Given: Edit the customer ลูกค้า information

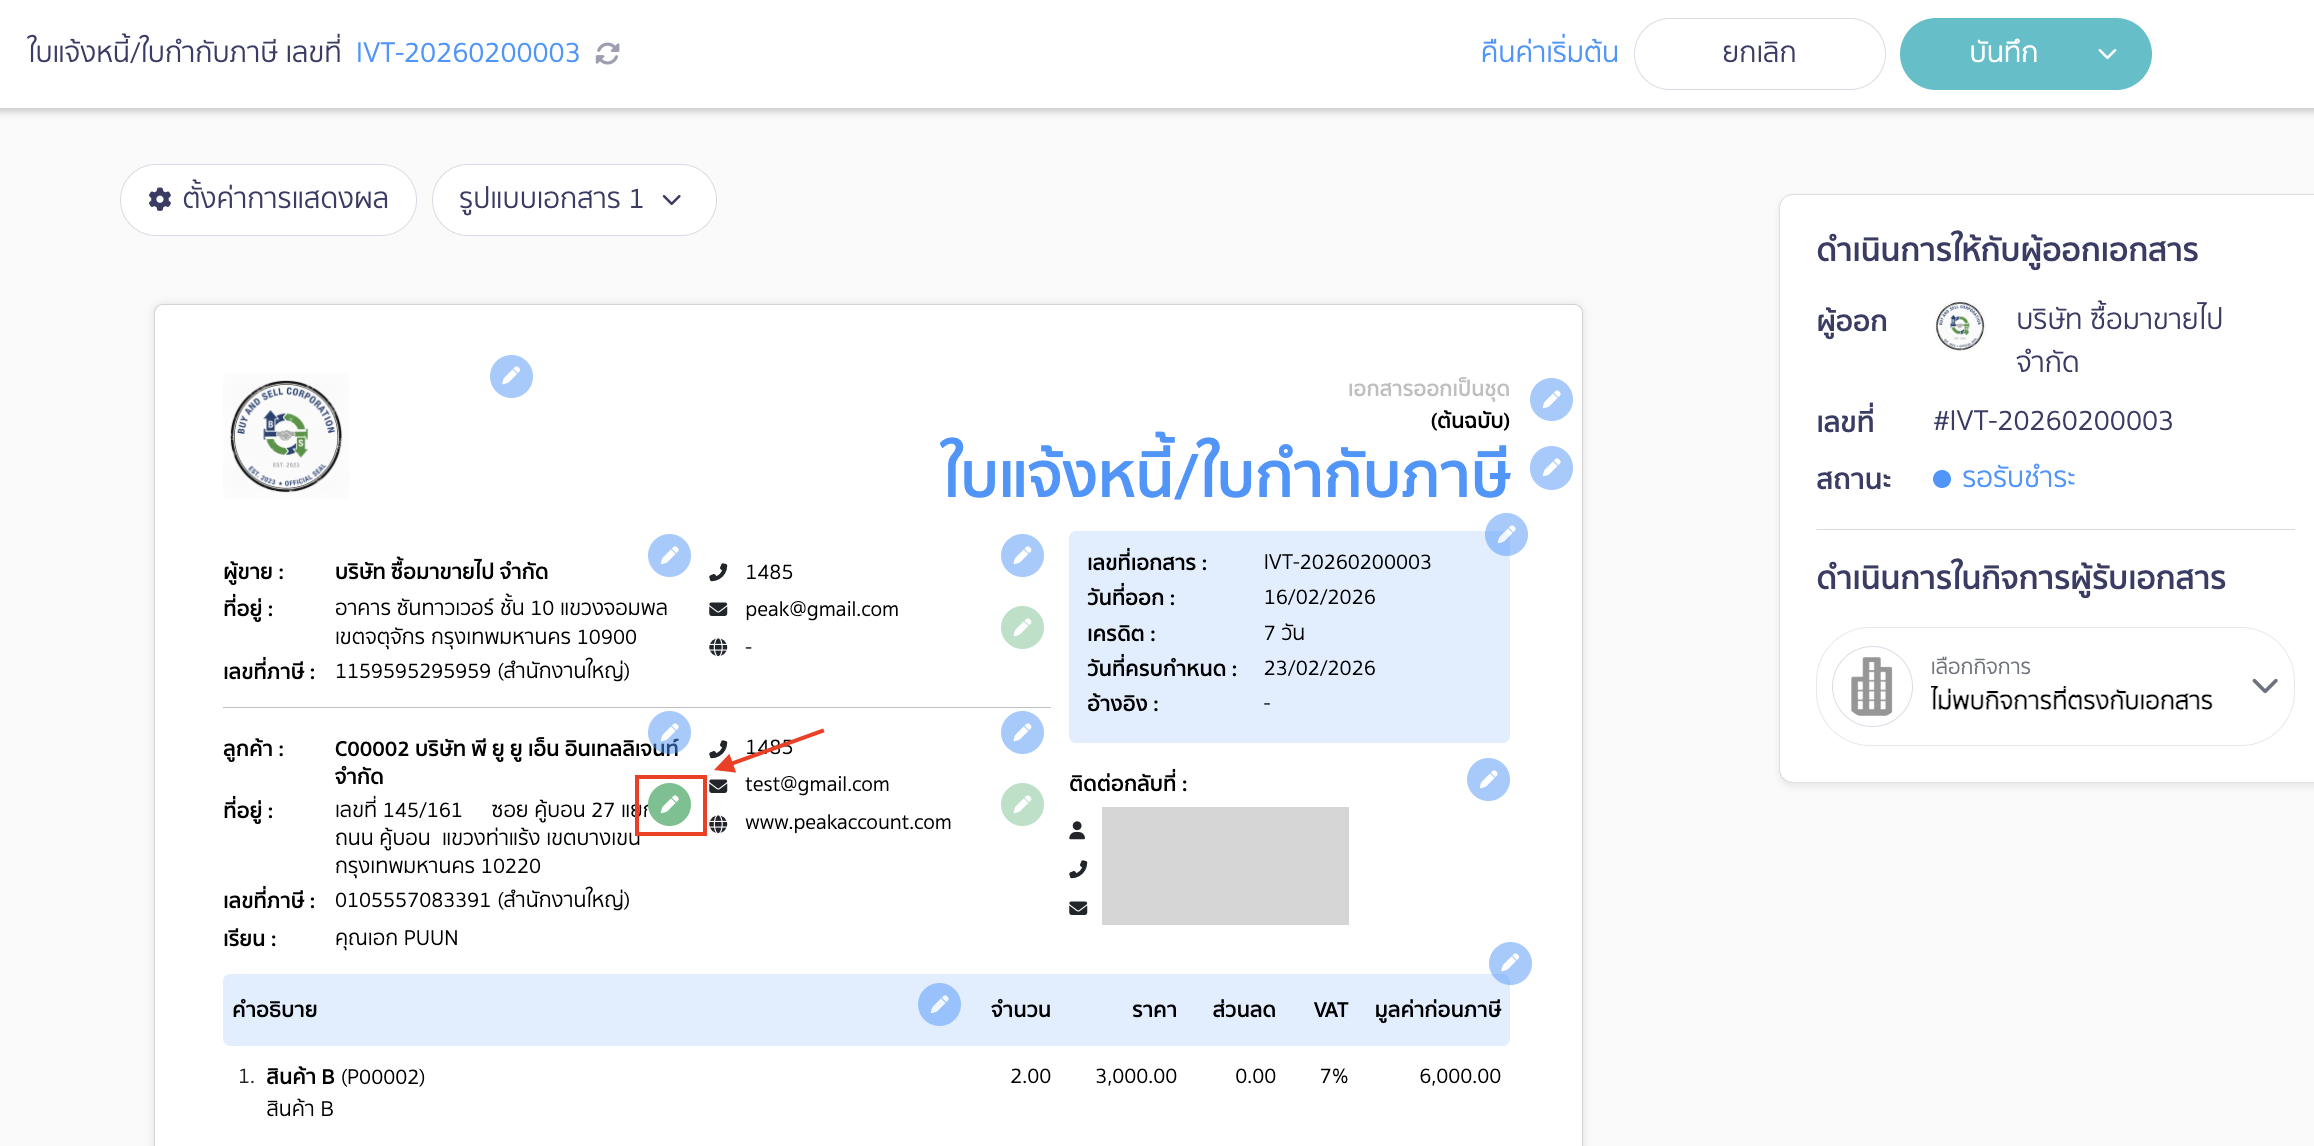Looking at the screenshot, I should pos(670,732).
